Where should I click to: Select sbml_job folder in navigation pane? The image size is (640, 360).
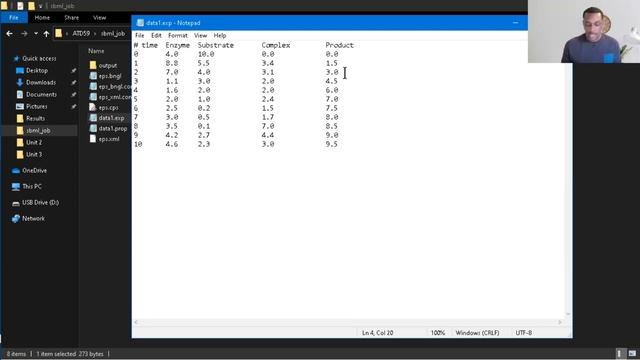38,131
